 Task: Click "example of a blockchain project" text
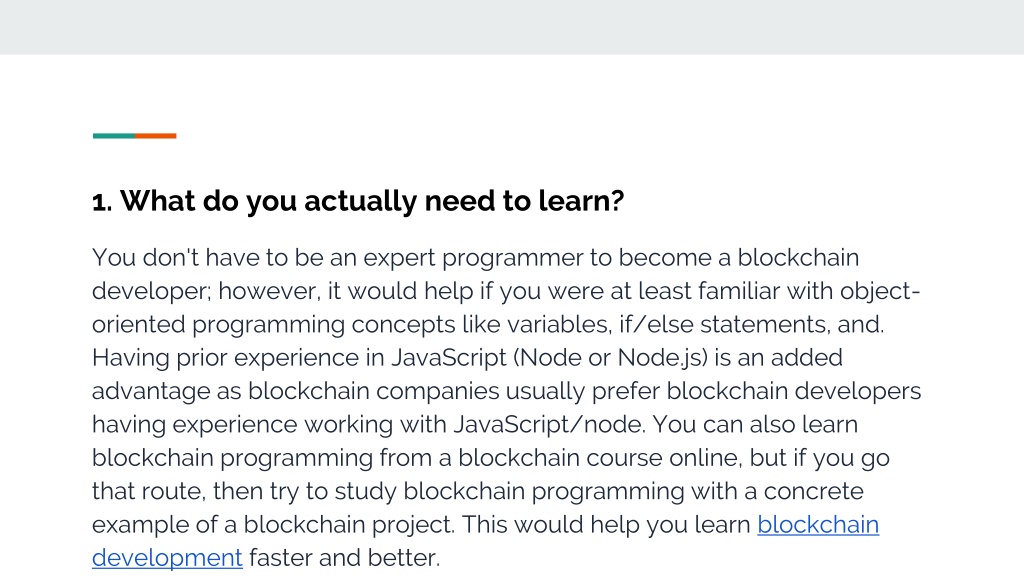[x=273, y=524]
